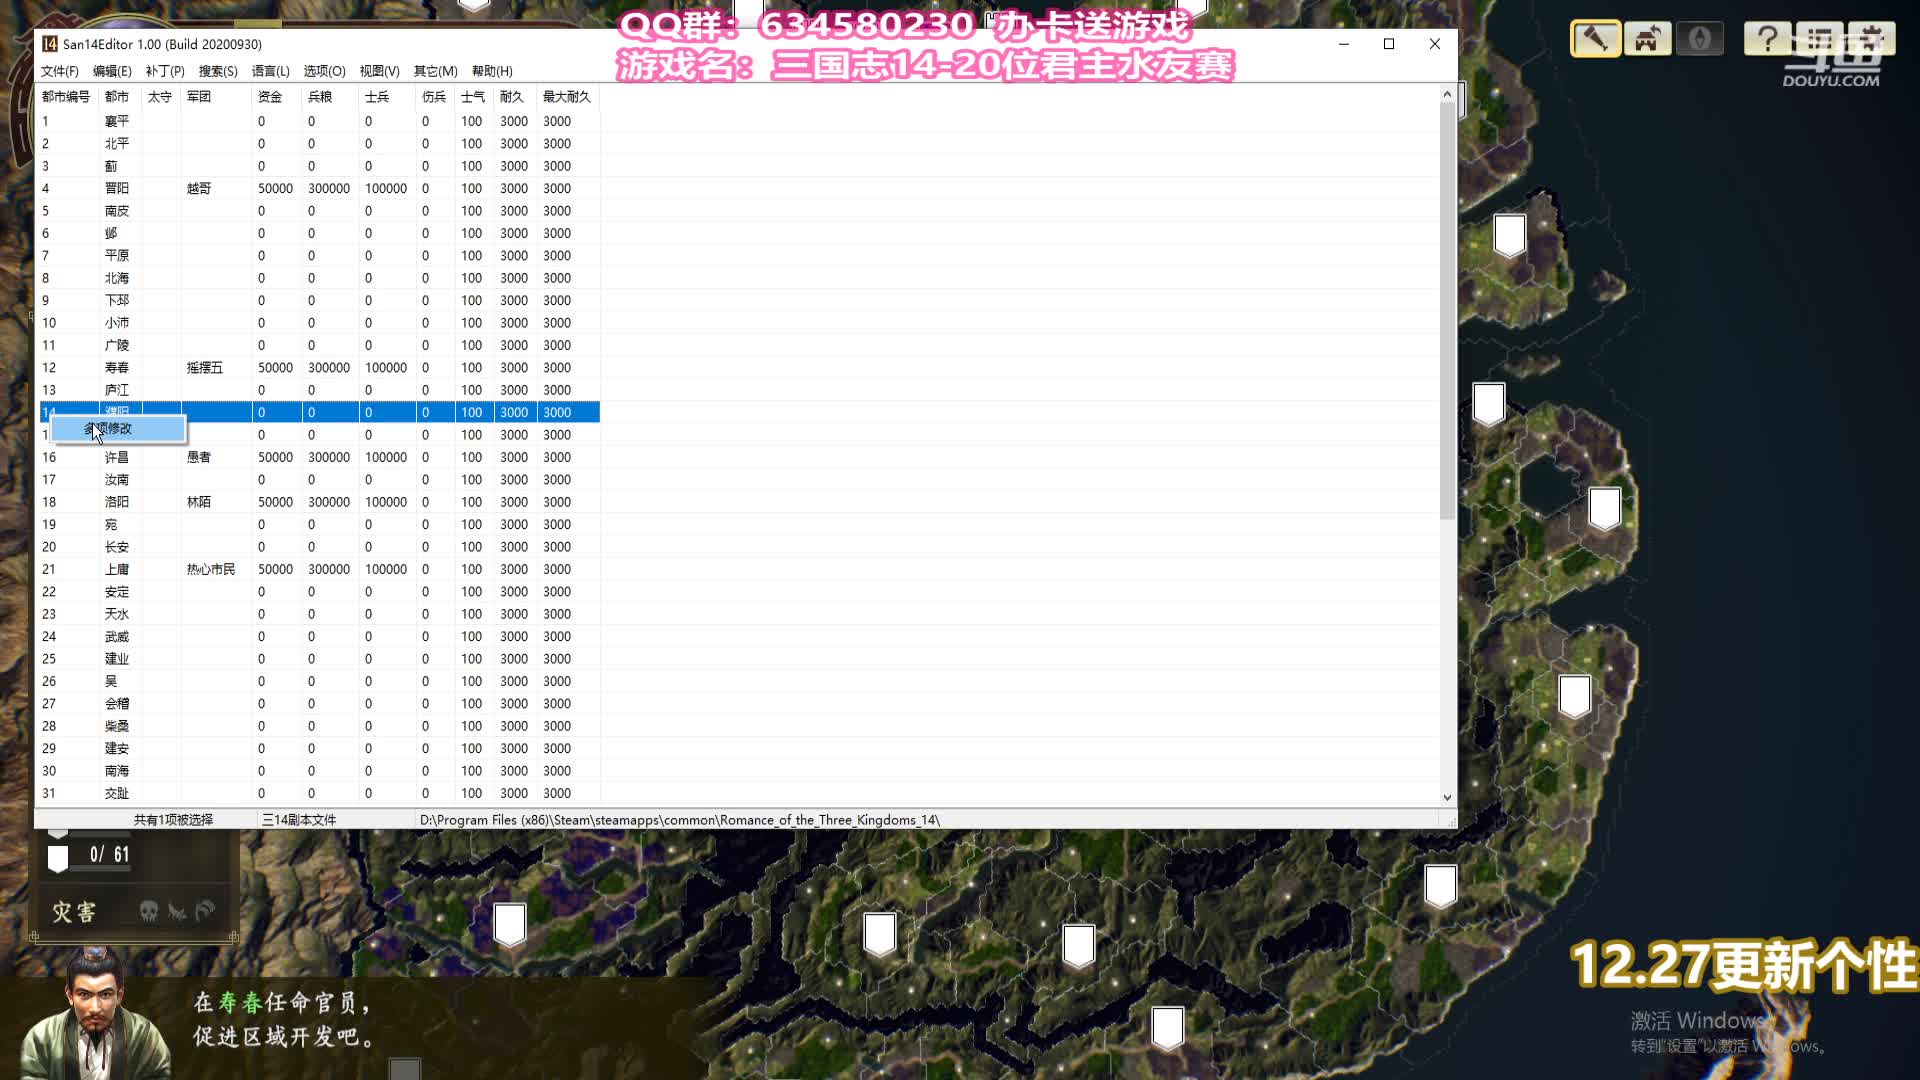Viewport: 1920px width, 1080px height.
Task: Select the city row 汝南
Action: [x=320, y=479]
